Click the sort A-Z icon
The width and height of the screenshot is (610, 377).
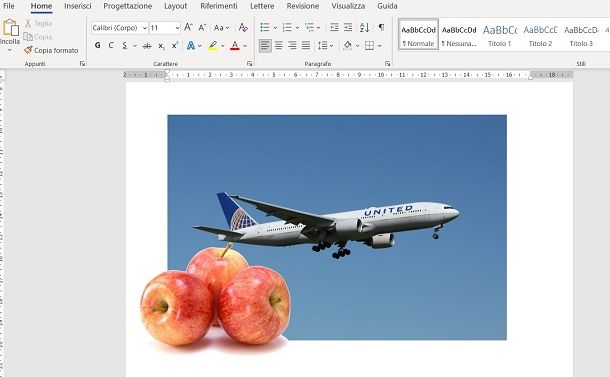(x=365, y=27)
